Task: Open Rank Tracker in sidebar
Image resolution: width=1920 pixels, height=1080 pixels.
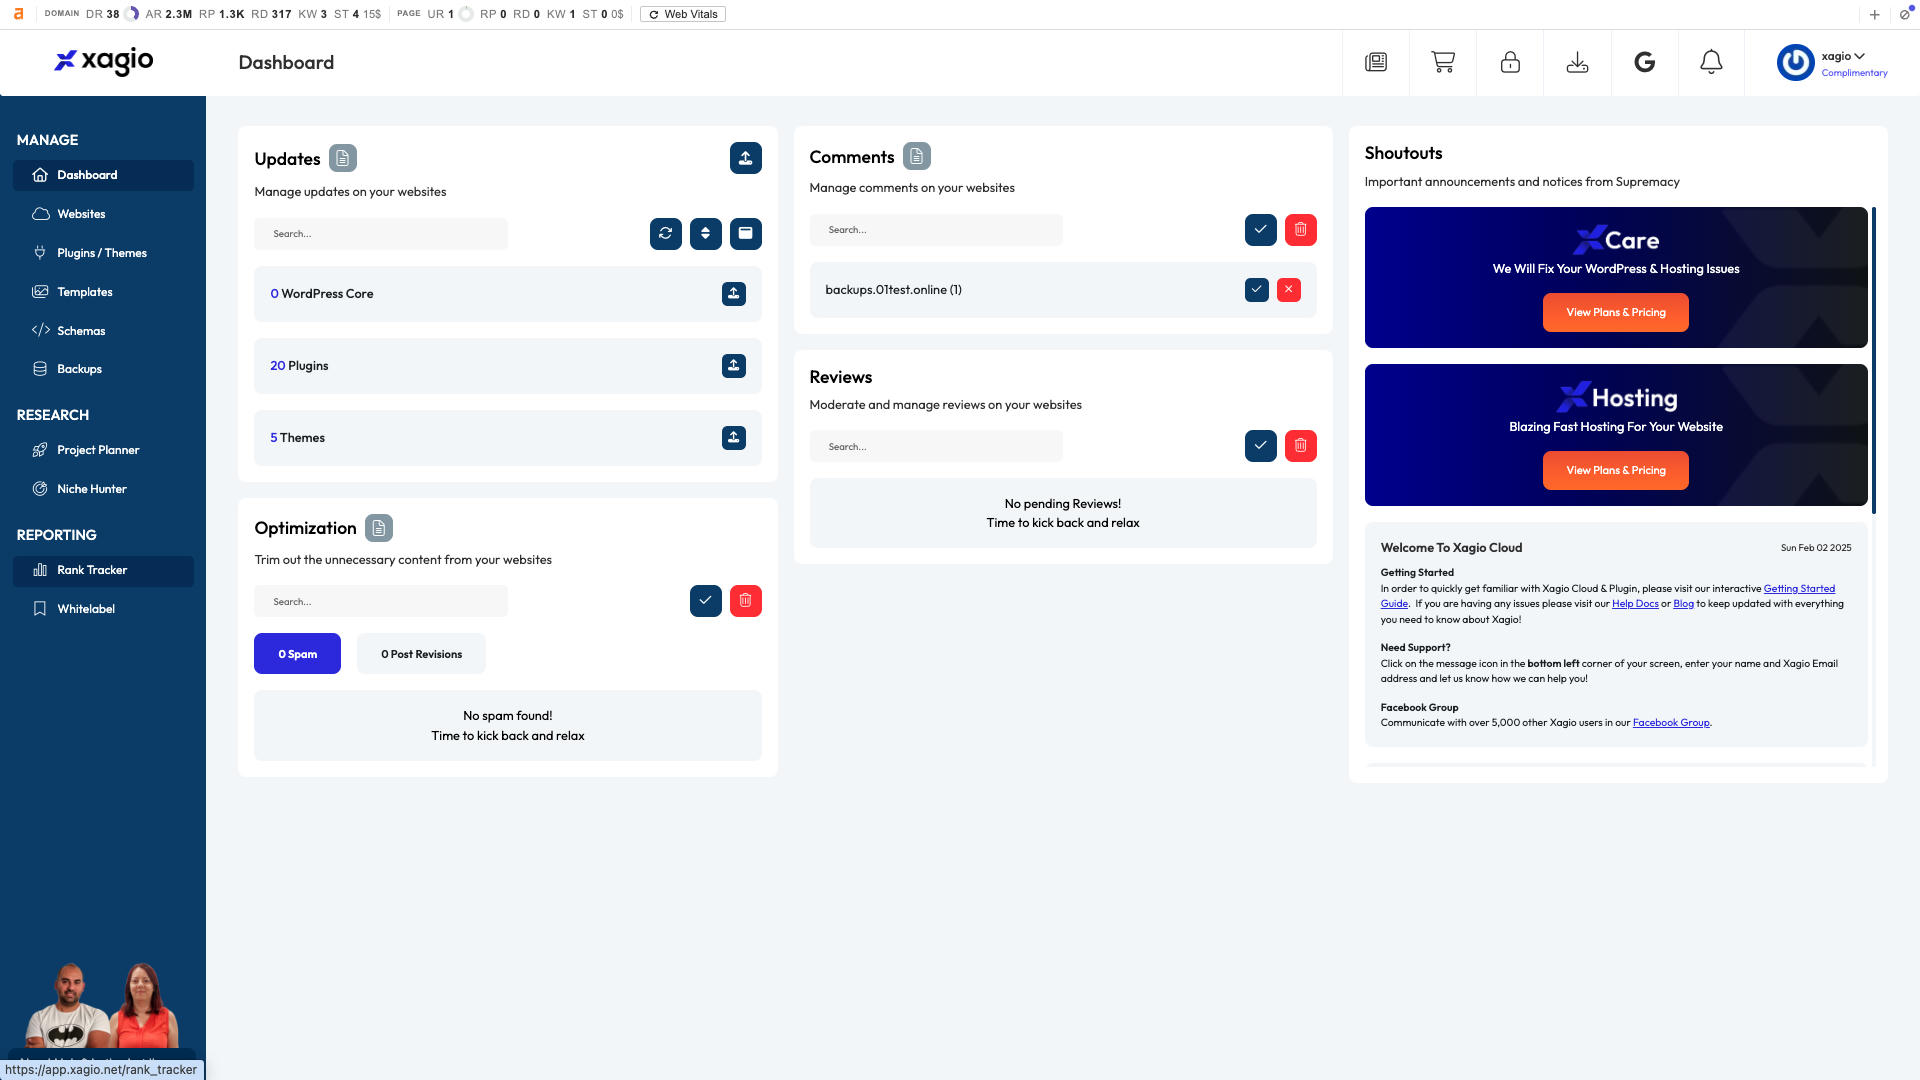Action: [103, 570]
